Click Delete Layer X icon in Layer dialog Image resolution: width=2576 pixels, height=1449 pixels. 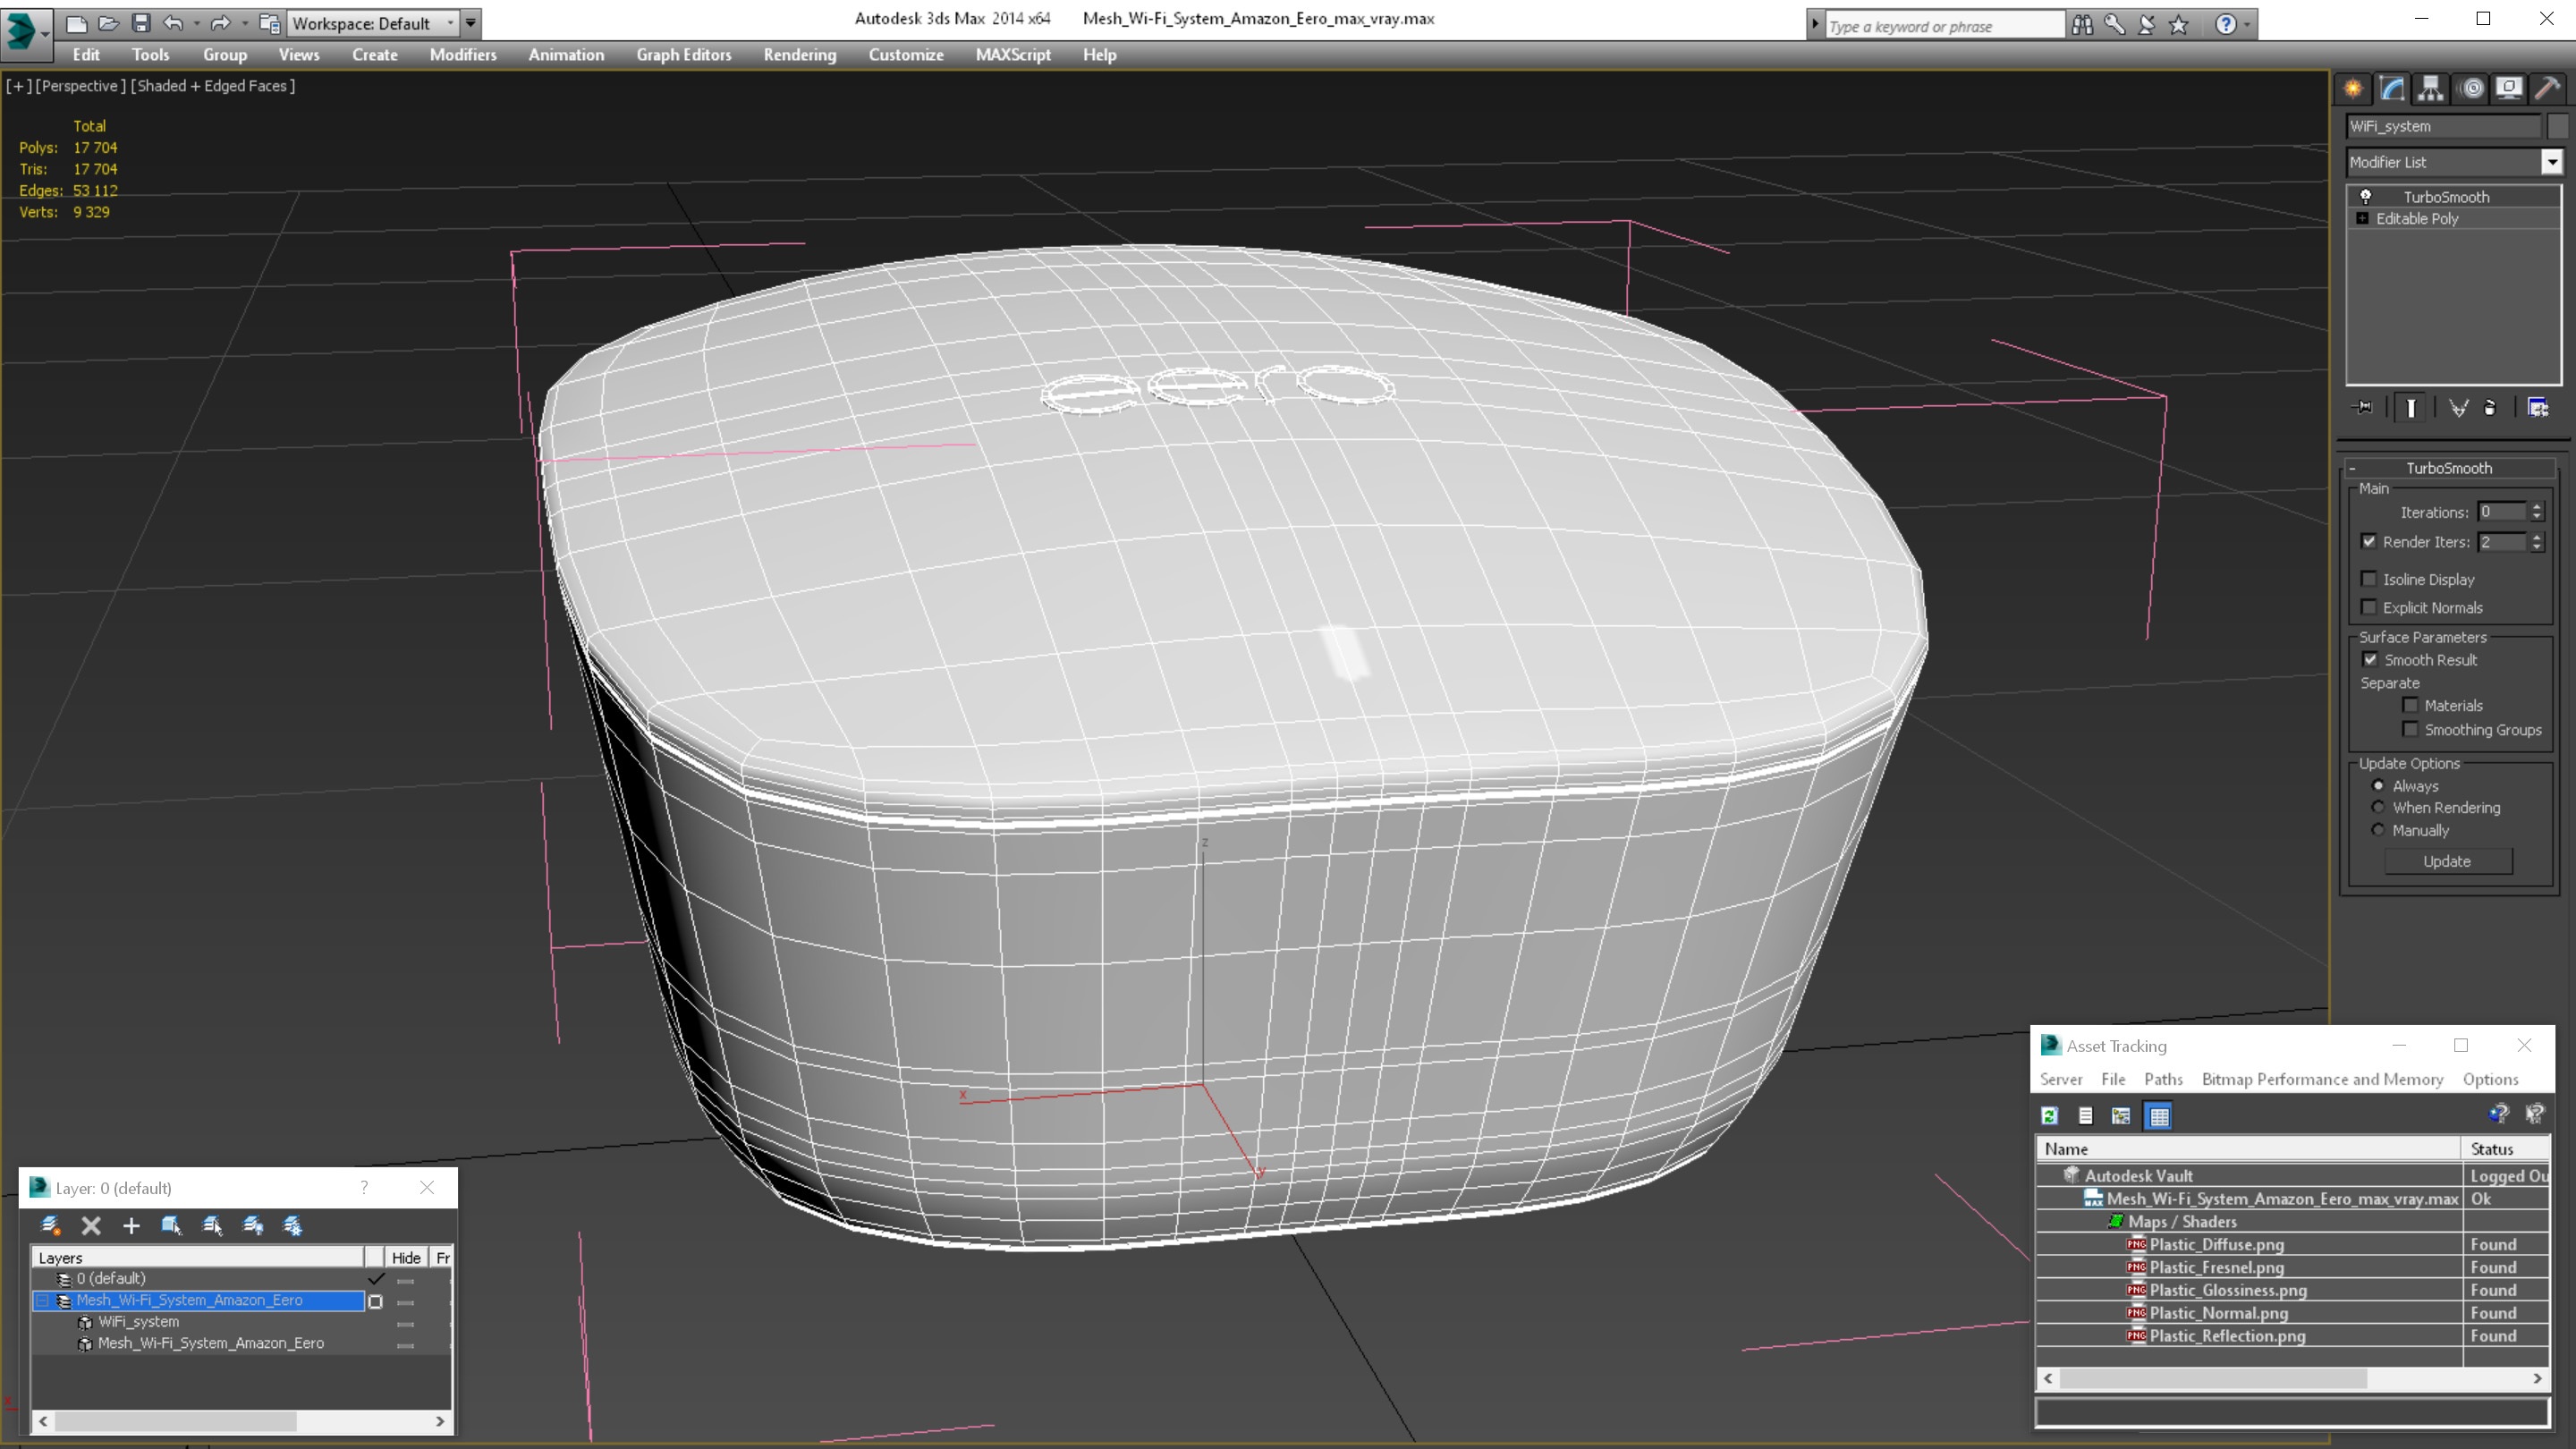coord(91,1225)
